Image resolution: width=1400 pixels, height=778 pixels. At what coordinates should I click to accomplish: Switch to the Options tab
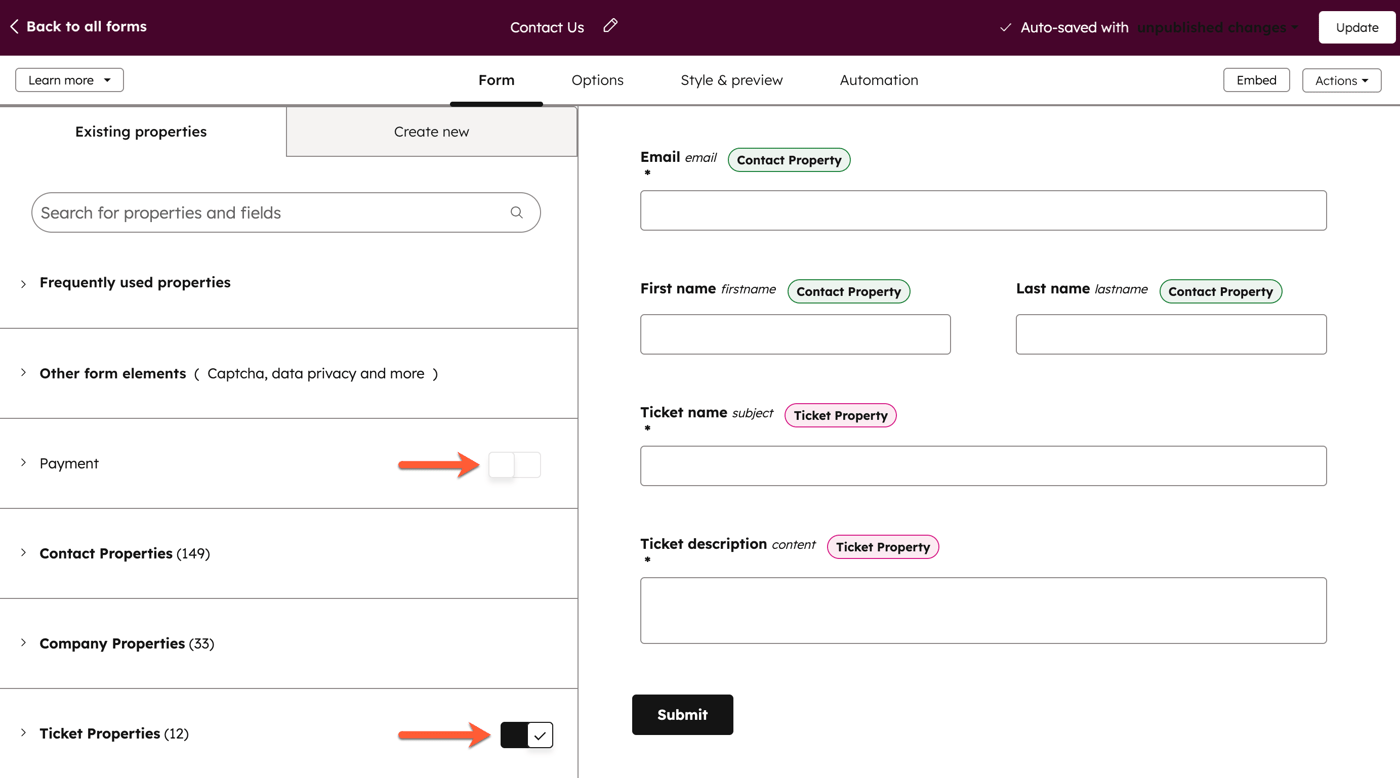tap(597, 80)
